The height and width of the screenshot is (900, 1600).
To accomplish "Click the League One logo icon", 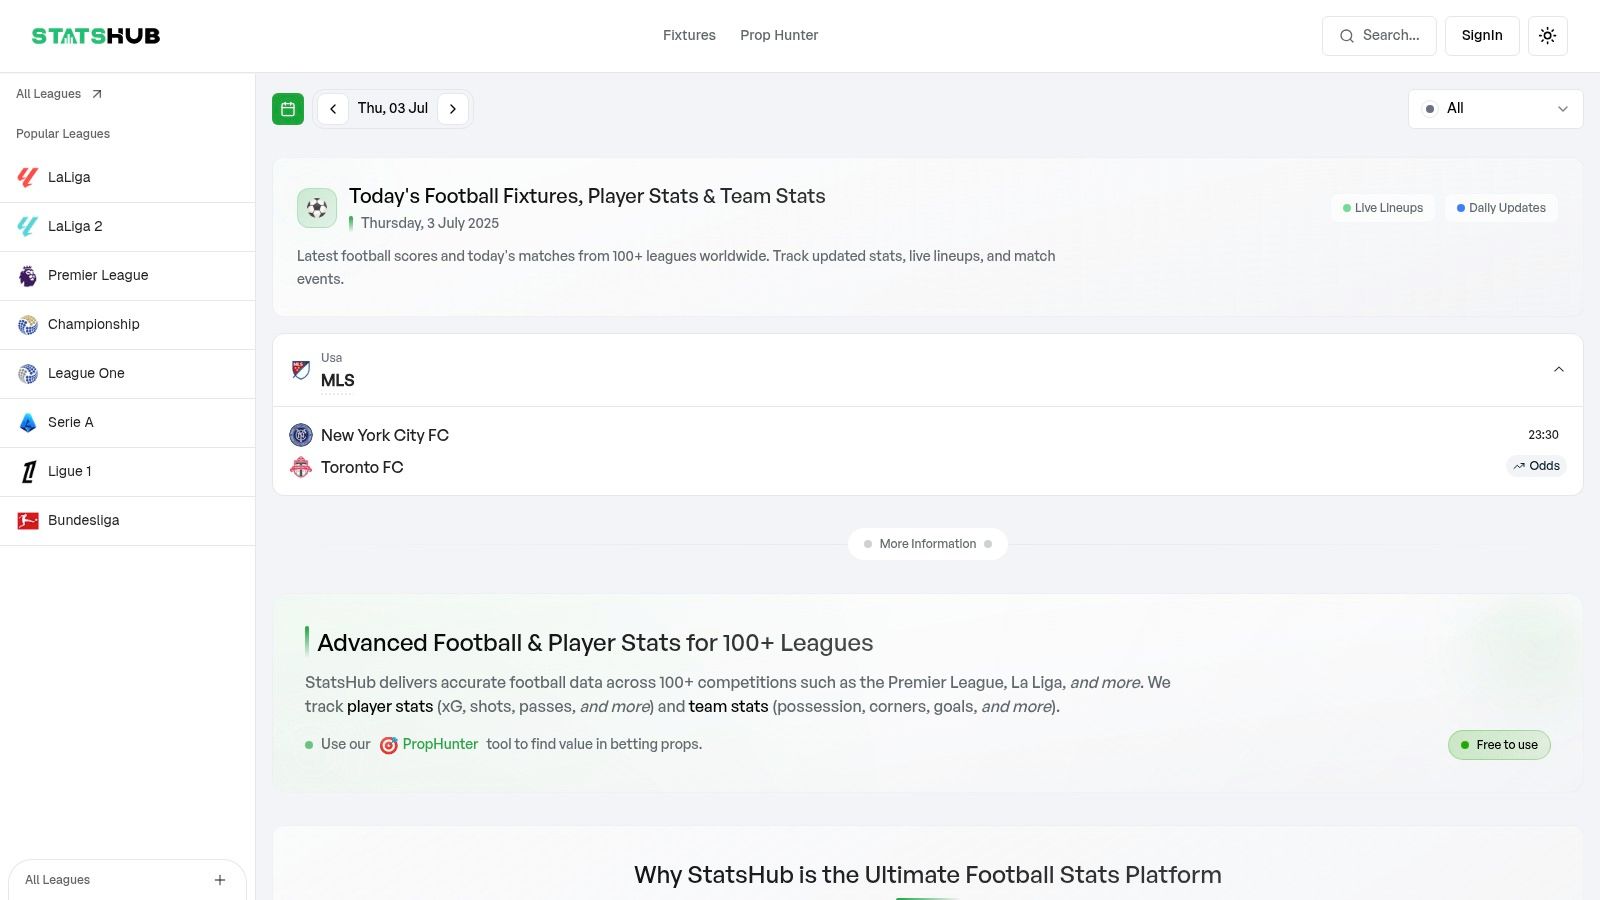I will point(28,373).
